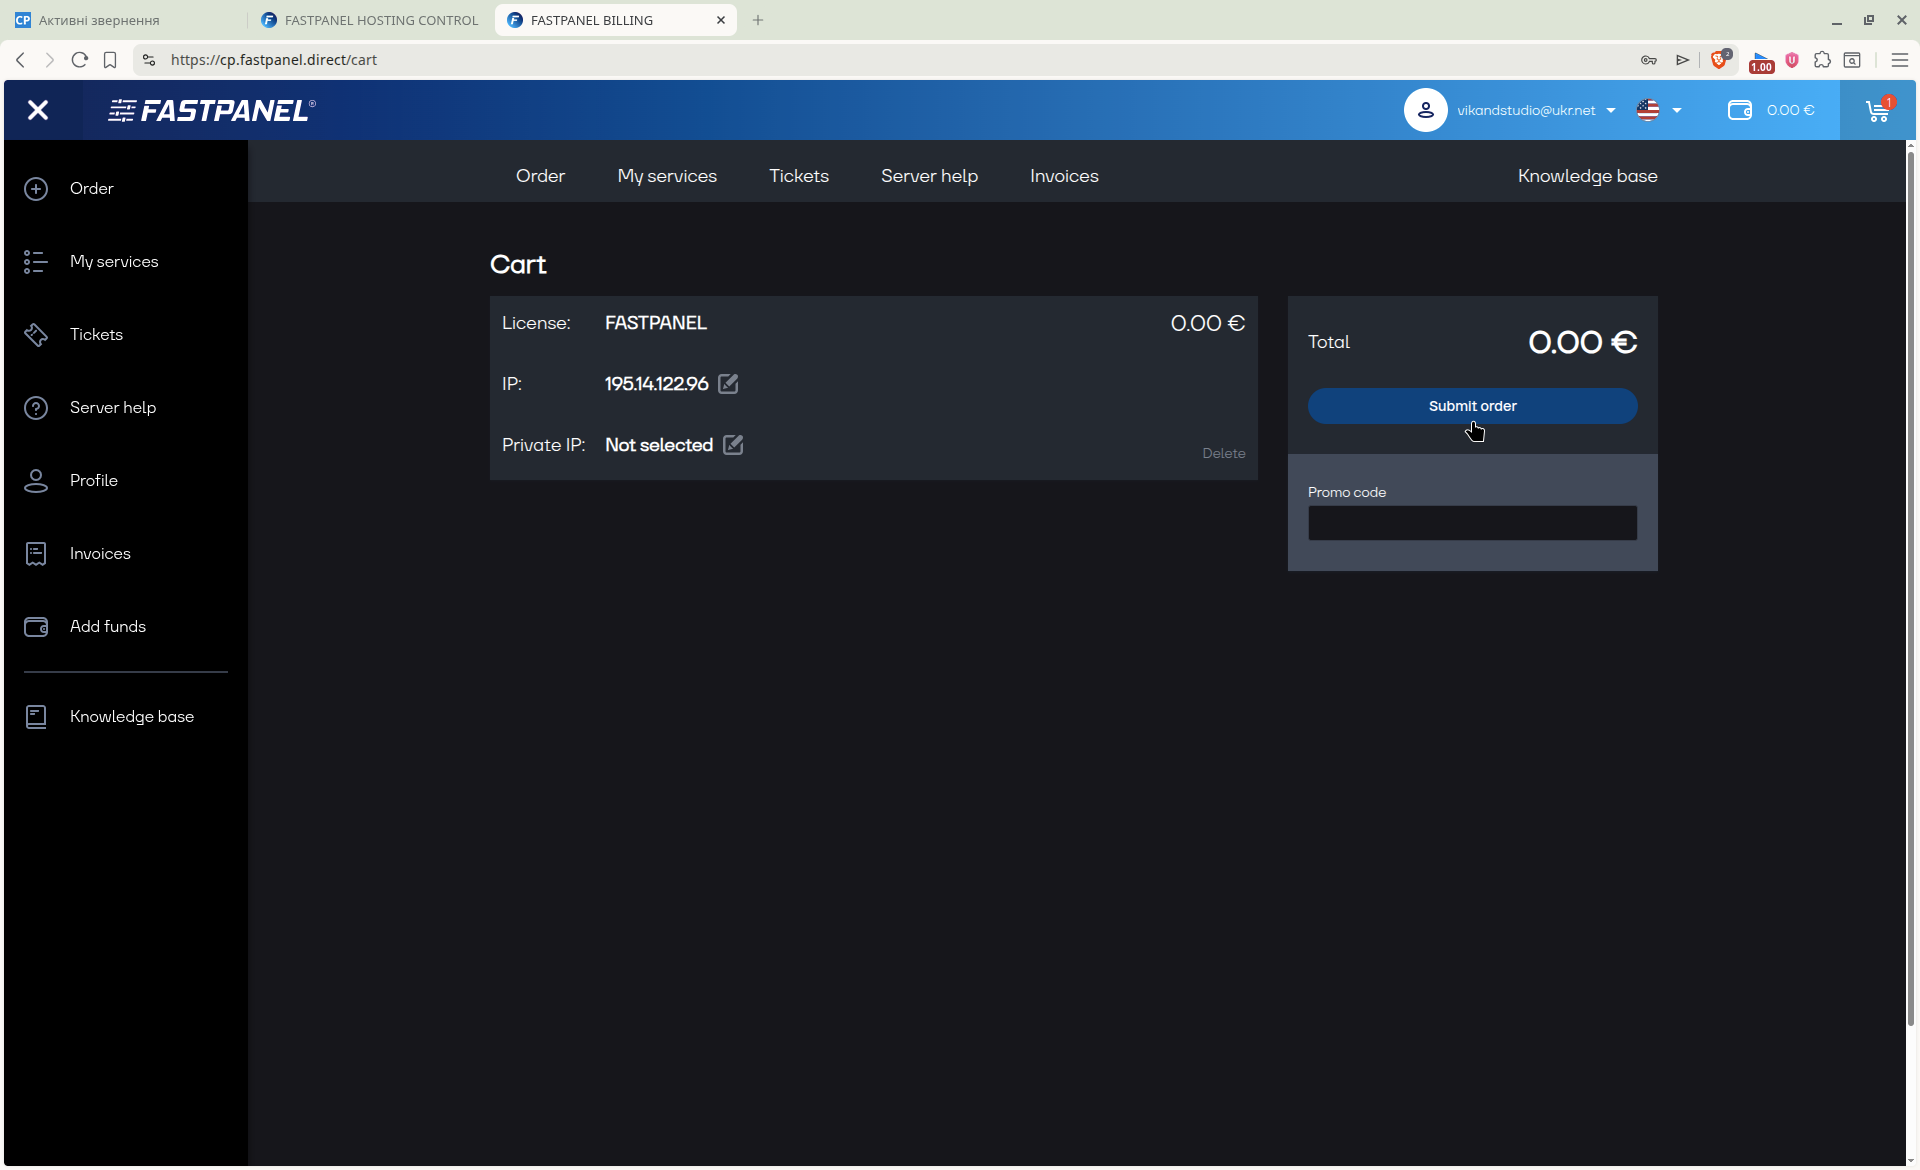Open Invoices in top navigation

click(1064, 176)
